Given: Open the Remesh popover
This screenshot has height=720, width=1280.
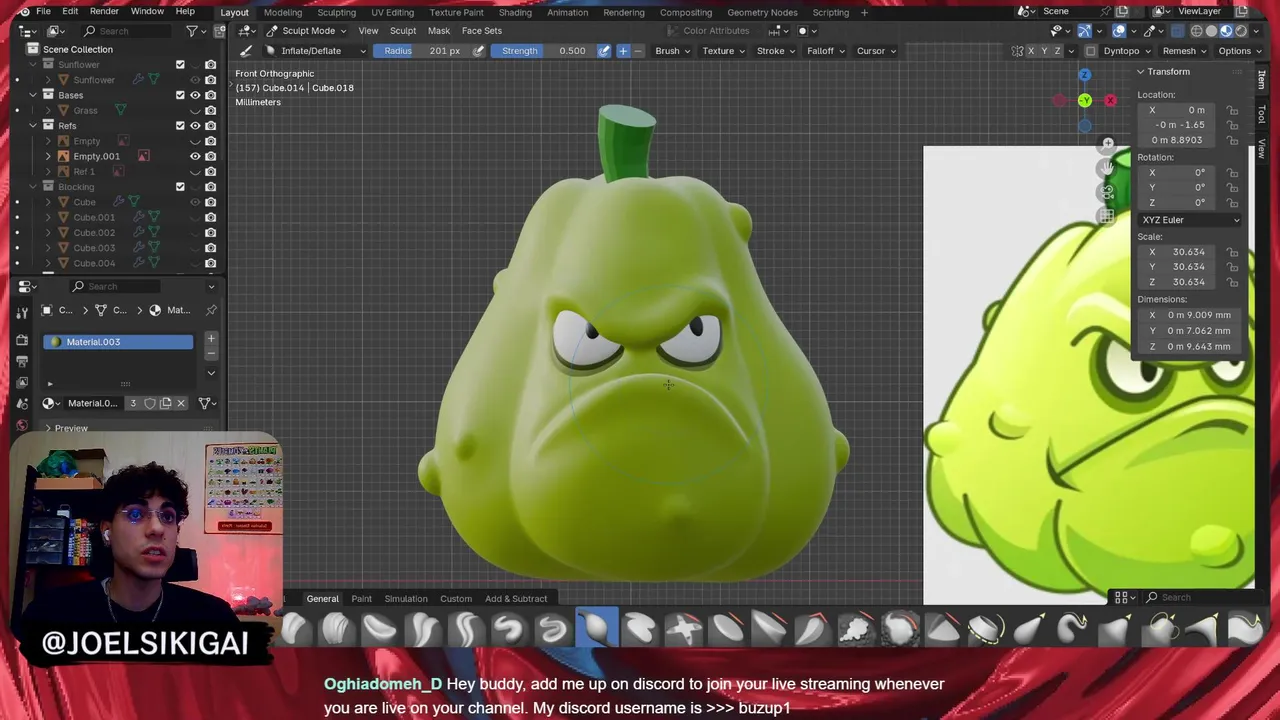Looking at the screenshot, I should (1183, 51).
